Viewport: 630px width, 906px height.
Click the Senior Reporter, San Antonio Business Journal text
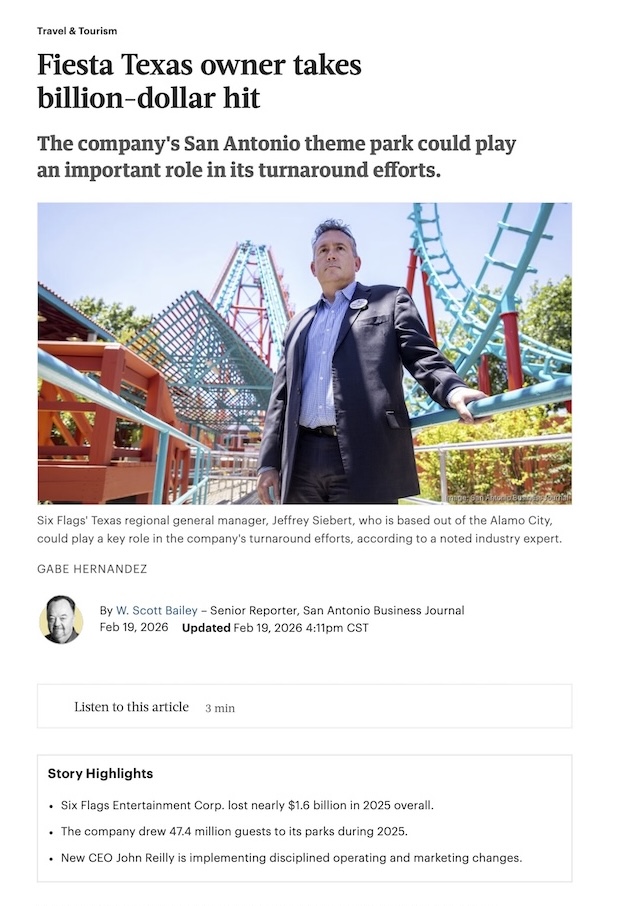(x=337, y=610)
